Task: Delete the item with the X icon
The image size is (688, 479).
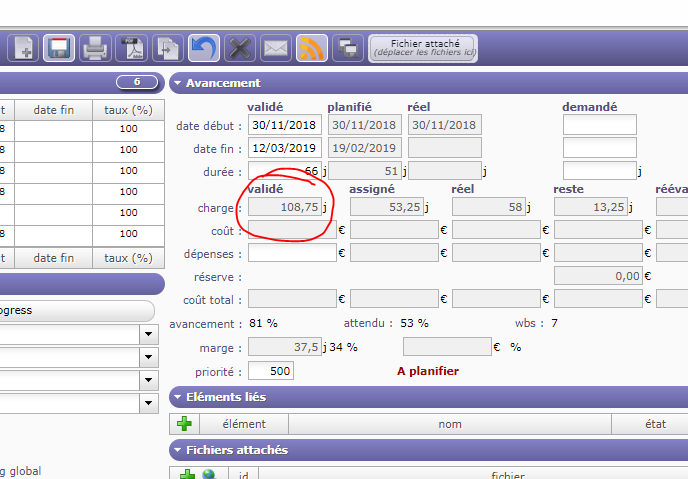Action: [240, 47]
